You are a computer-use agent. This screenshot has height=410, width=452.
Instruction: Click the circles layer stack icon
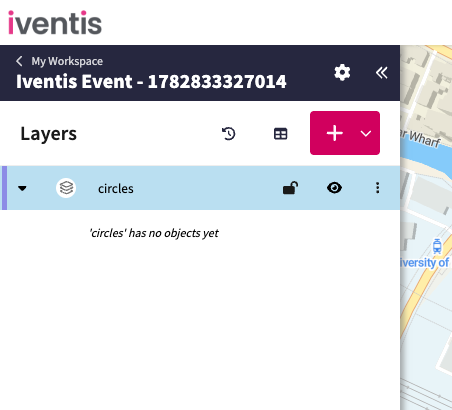click(x=66, y=188)
